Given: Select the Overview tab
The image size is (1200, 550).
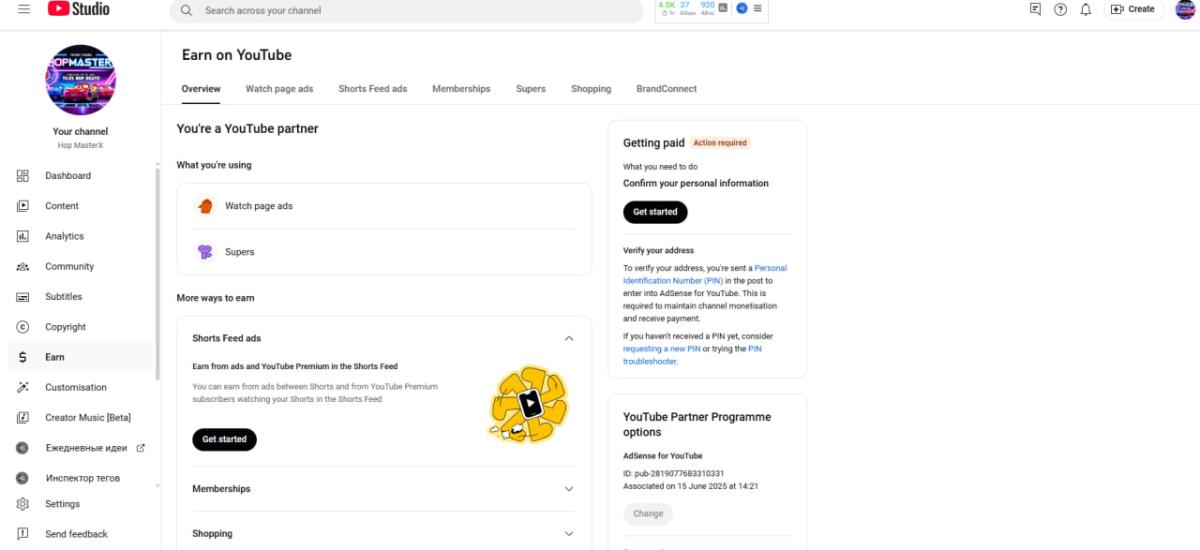Looking at the screenshot, I should [201, 89].
